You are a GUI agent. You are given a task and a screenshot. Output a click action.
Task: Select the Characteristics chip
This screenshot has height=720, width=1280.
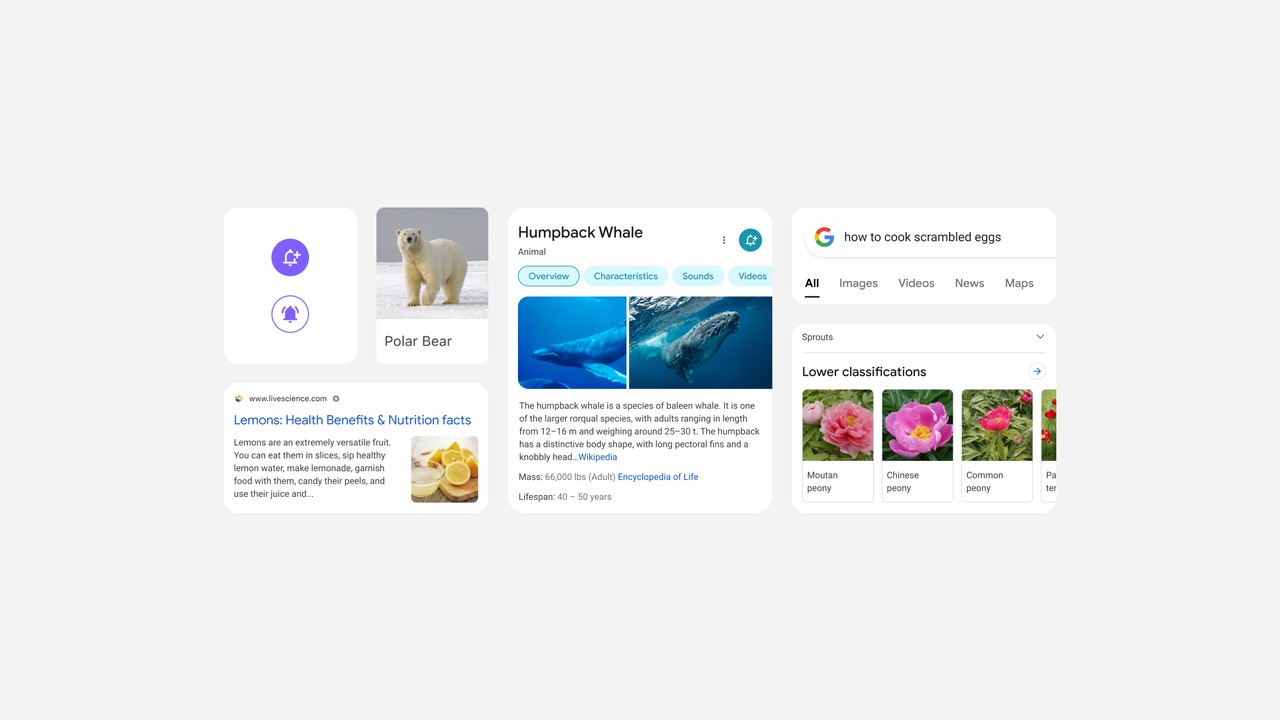(626, 276)
